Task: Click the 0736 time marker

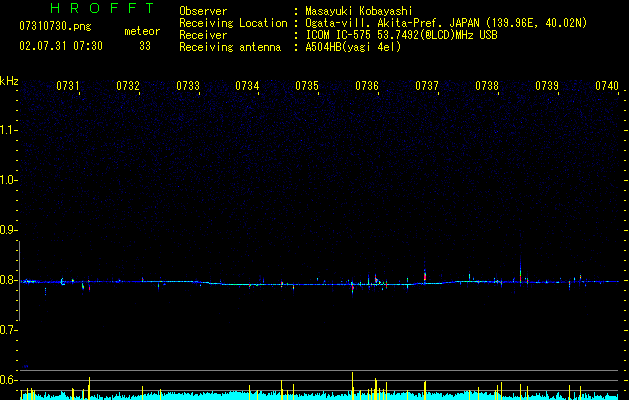Action: coord(367,86)
